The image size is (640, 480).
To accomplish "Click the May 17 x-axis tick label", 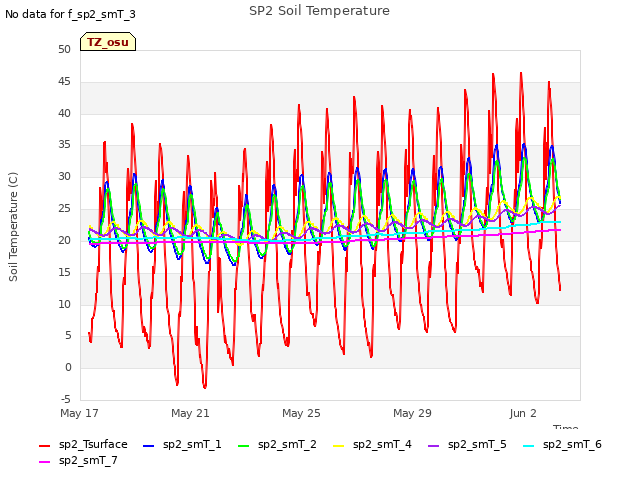I will (x=80, y=413).
